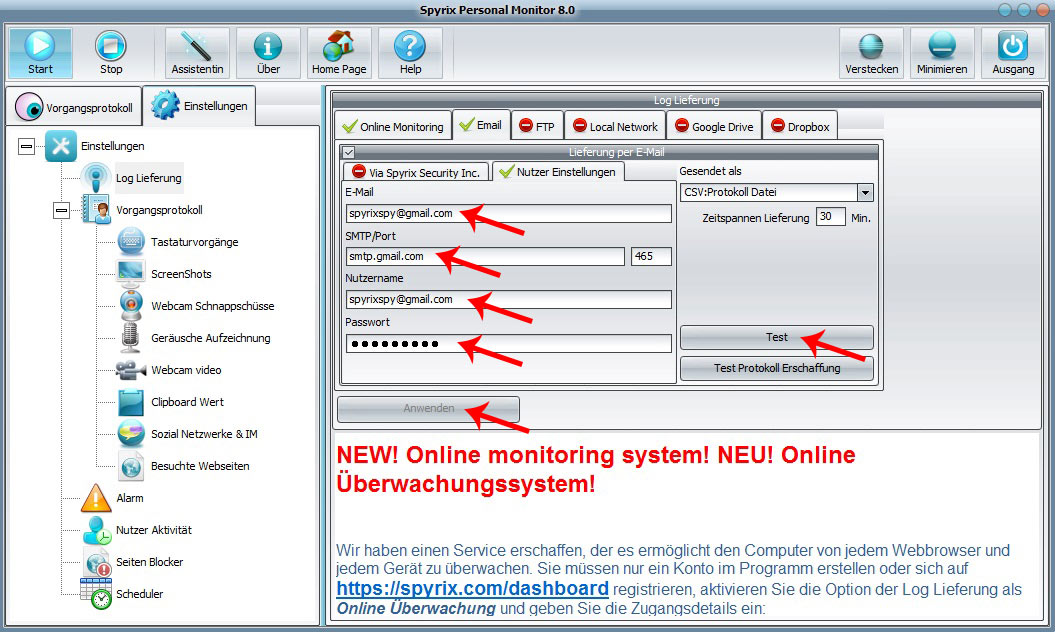
Task: Click the Minimieren toolbar button
Action: point(942,52)
